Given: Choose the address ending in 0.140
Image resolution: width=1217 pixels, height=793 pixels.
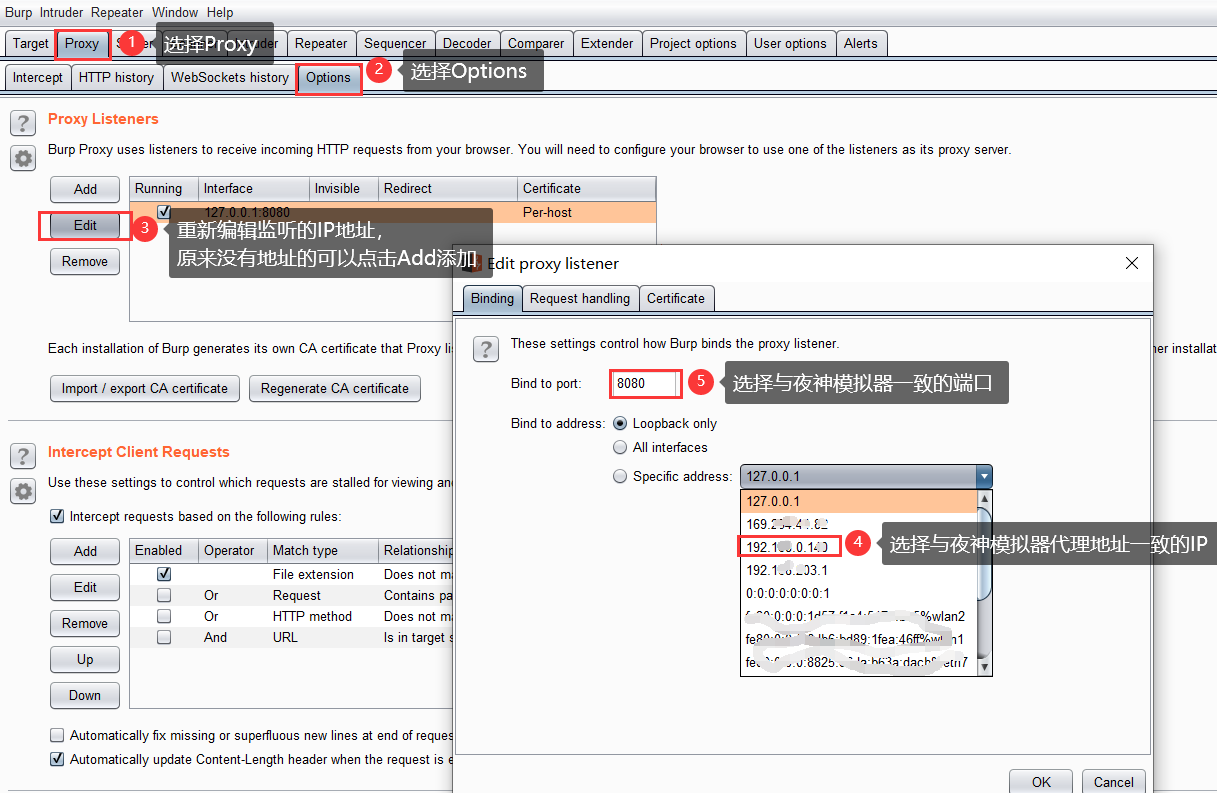Looking at the screenshot, I should click(858, 547).
